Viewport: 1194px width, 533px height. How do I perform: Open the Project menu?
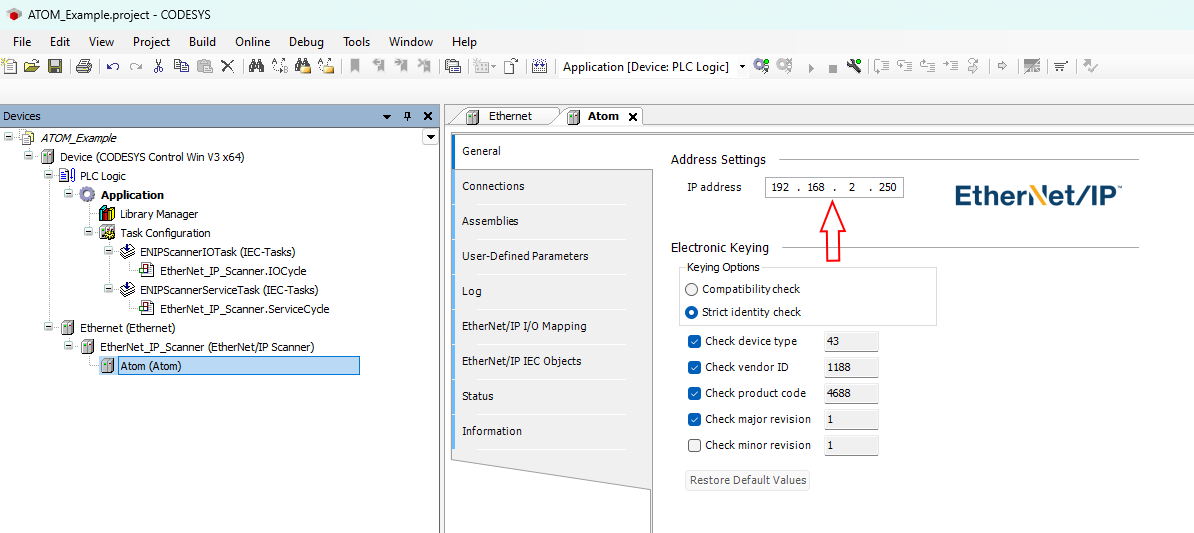[x=152, y=42]
